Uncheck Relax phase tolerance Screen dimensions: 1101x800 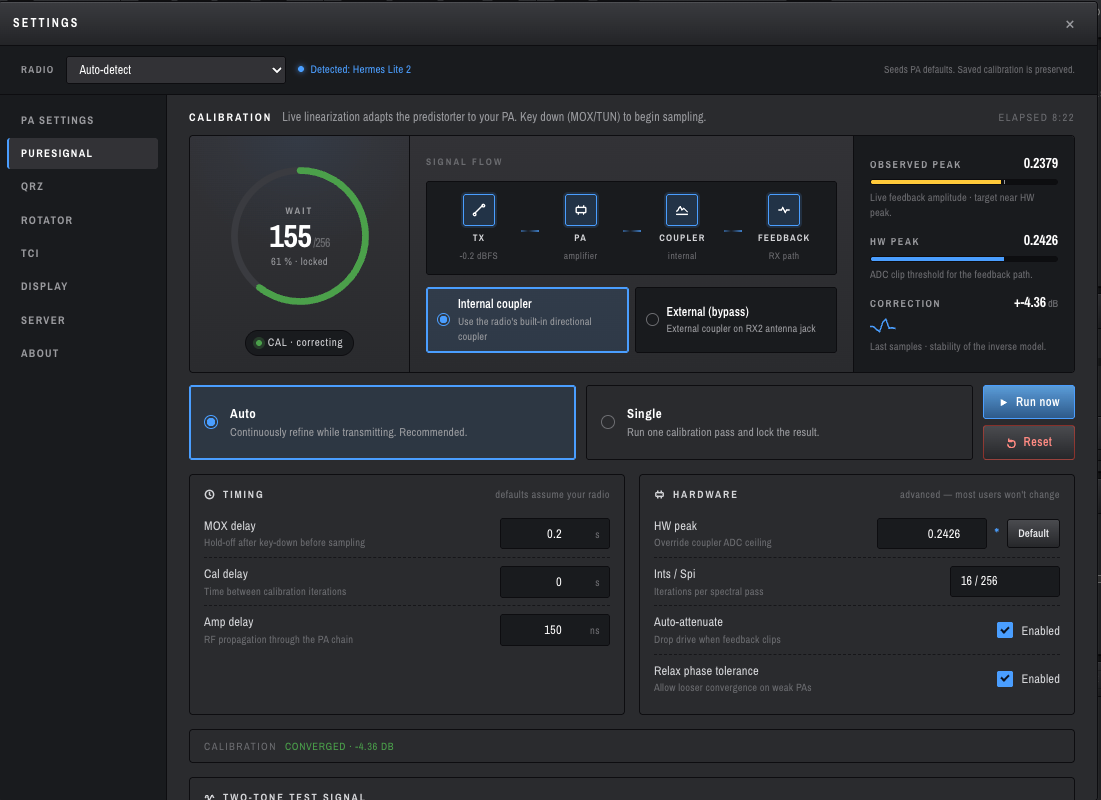(x=1005, y=678)
